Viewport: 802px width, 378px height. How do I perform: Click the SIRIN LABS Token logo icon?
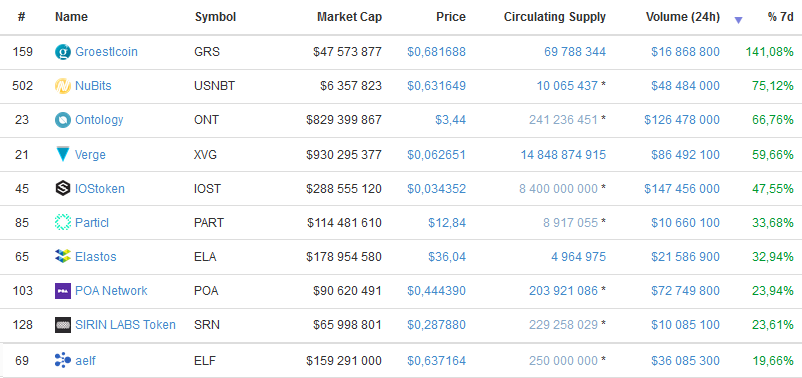[x=62, y=325]
